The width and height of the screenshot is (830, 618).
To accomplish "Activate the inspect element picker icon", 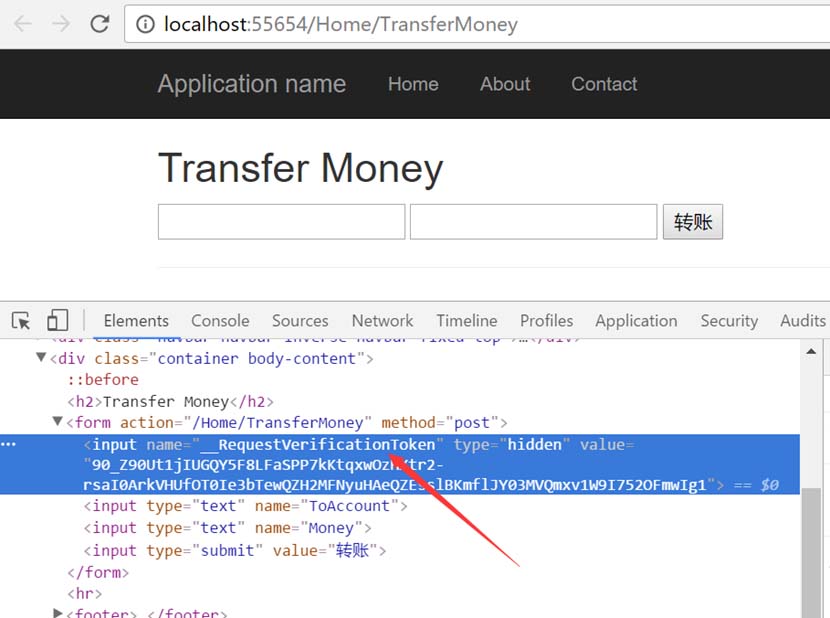I will [x=21, y=320].
